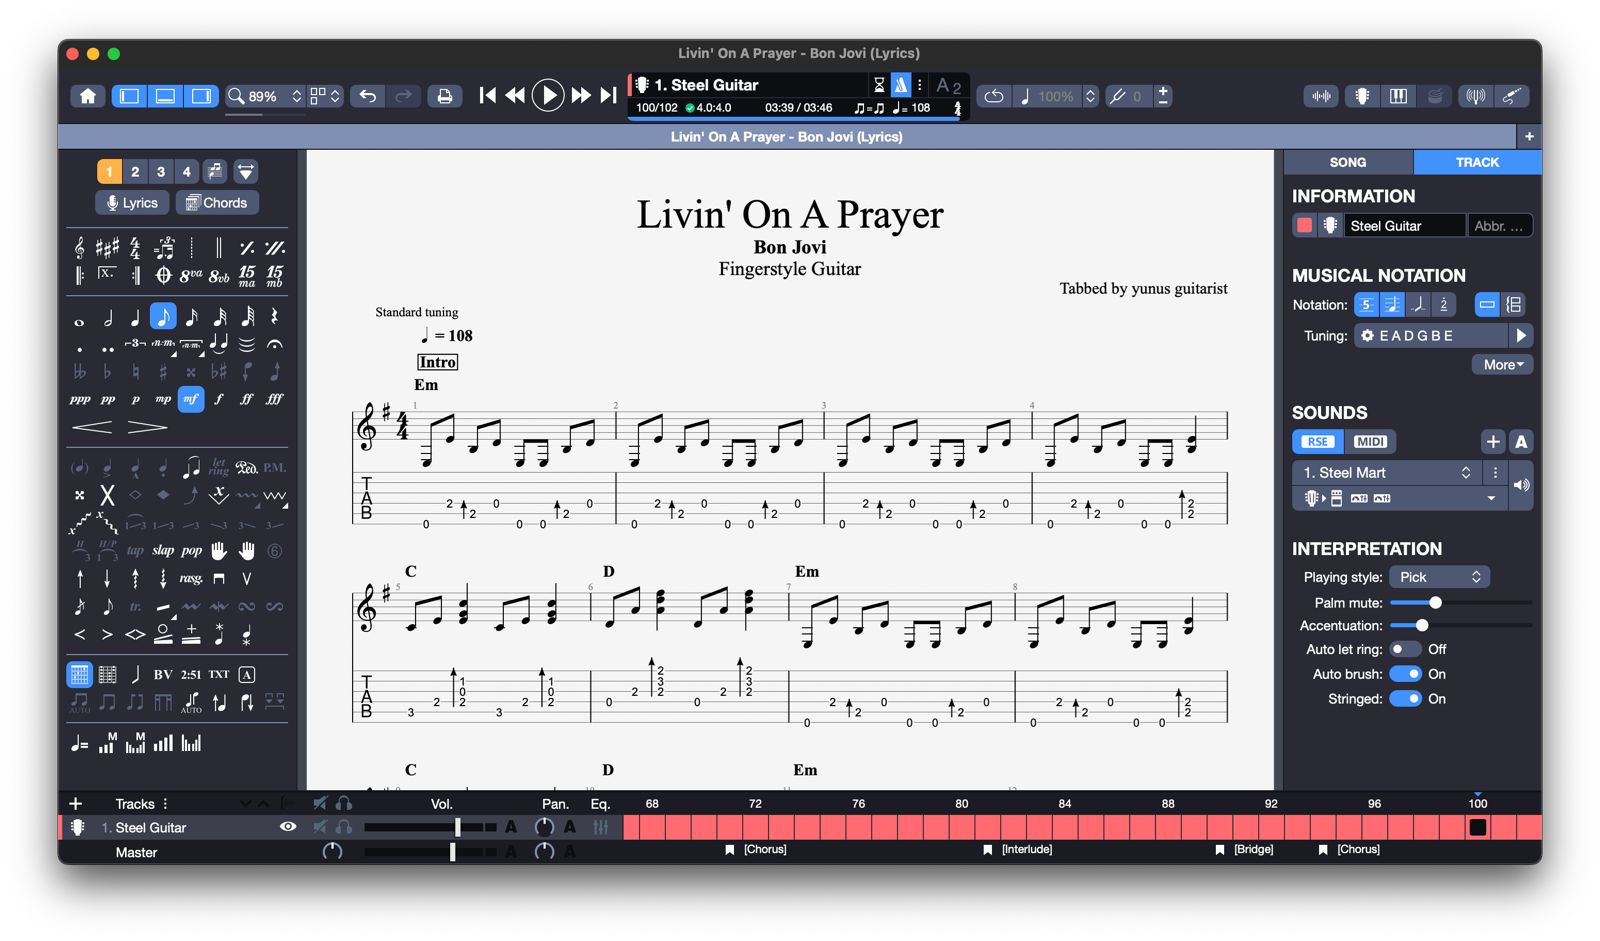Open the fretboard view icon
Image resolution: width=1600 pixels, height=941 pixels.
point(1361,96)
